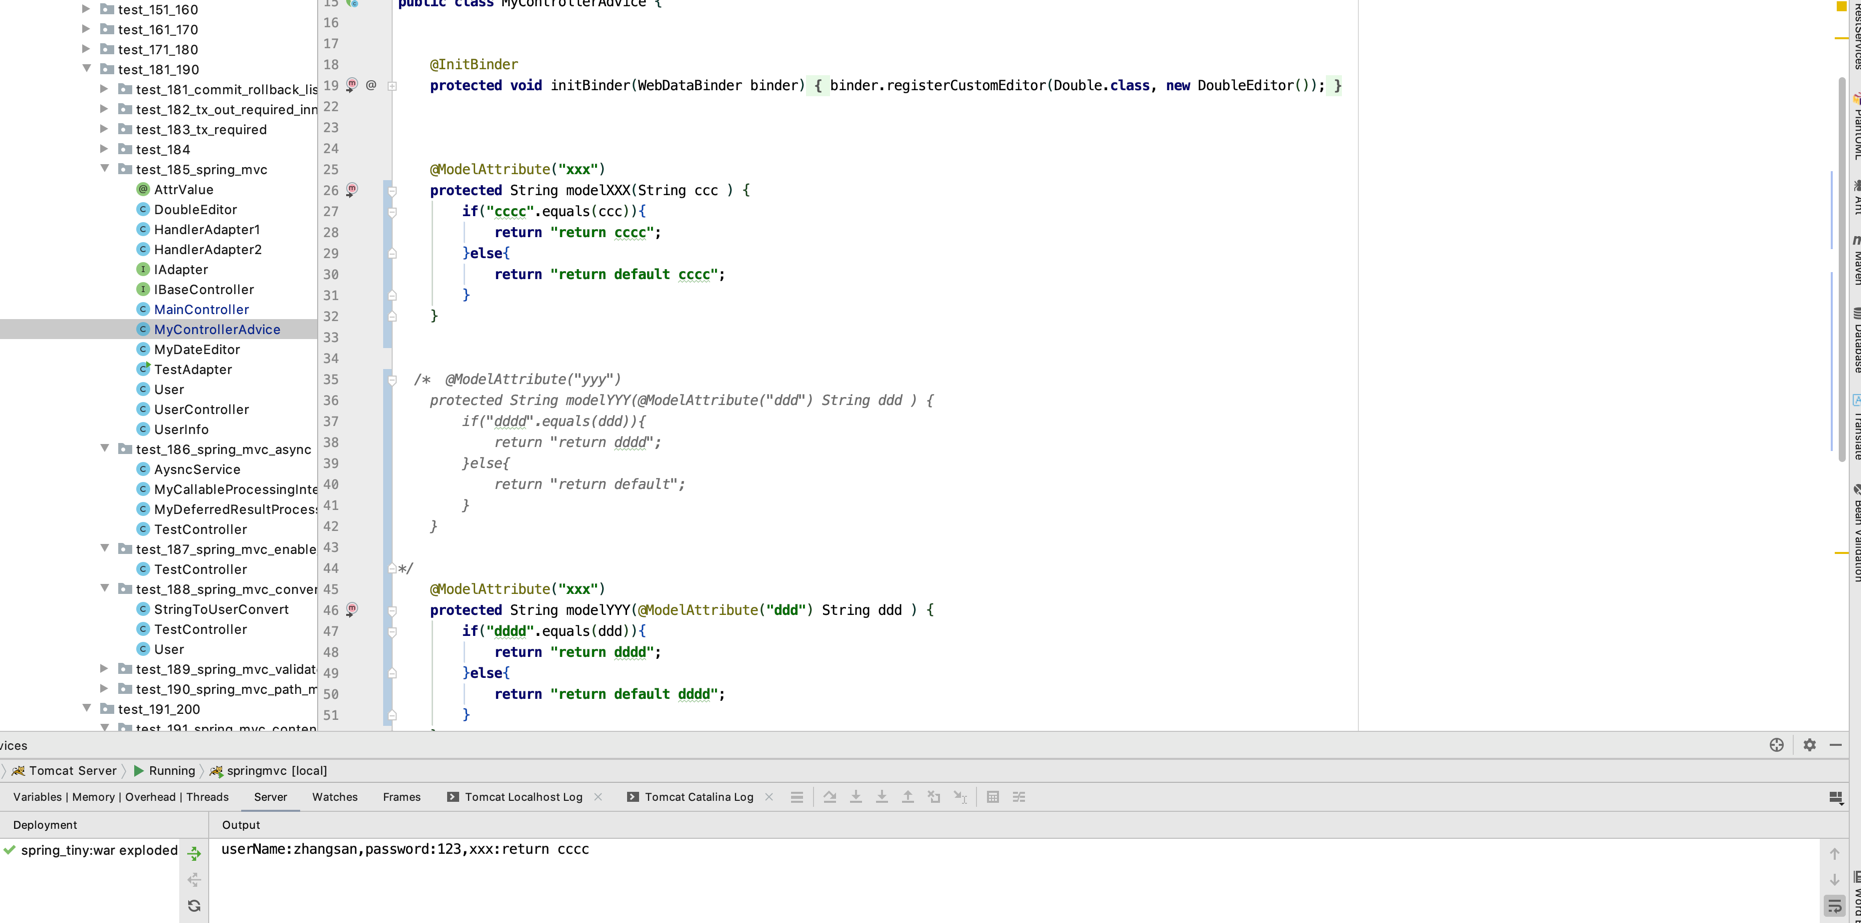Click the Run to Cursor icon
The image size is (1861, 923).
[x=960, y=797]
